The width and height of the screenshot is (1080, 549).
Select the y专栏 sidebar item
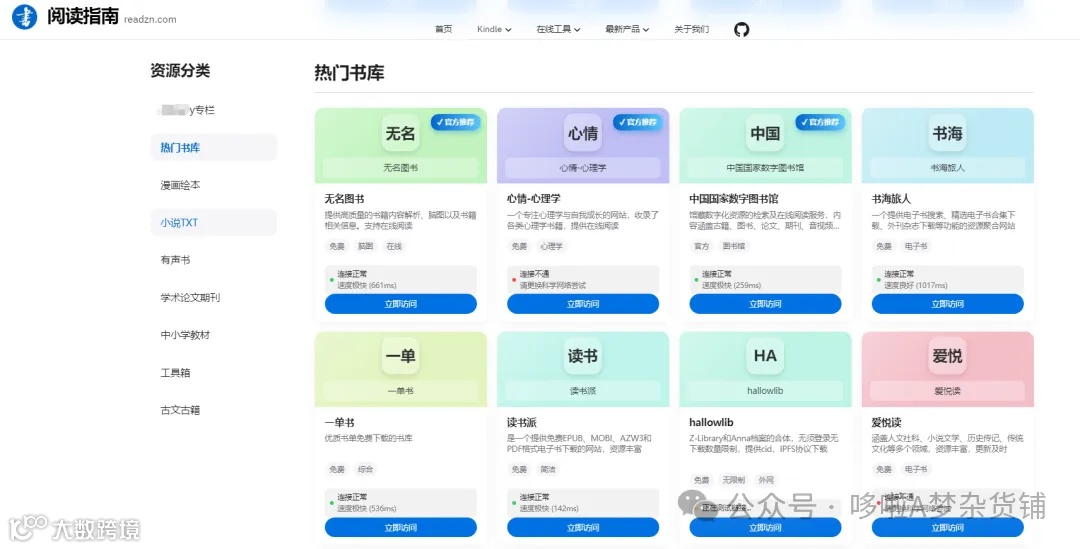click(x=214, y=110)
